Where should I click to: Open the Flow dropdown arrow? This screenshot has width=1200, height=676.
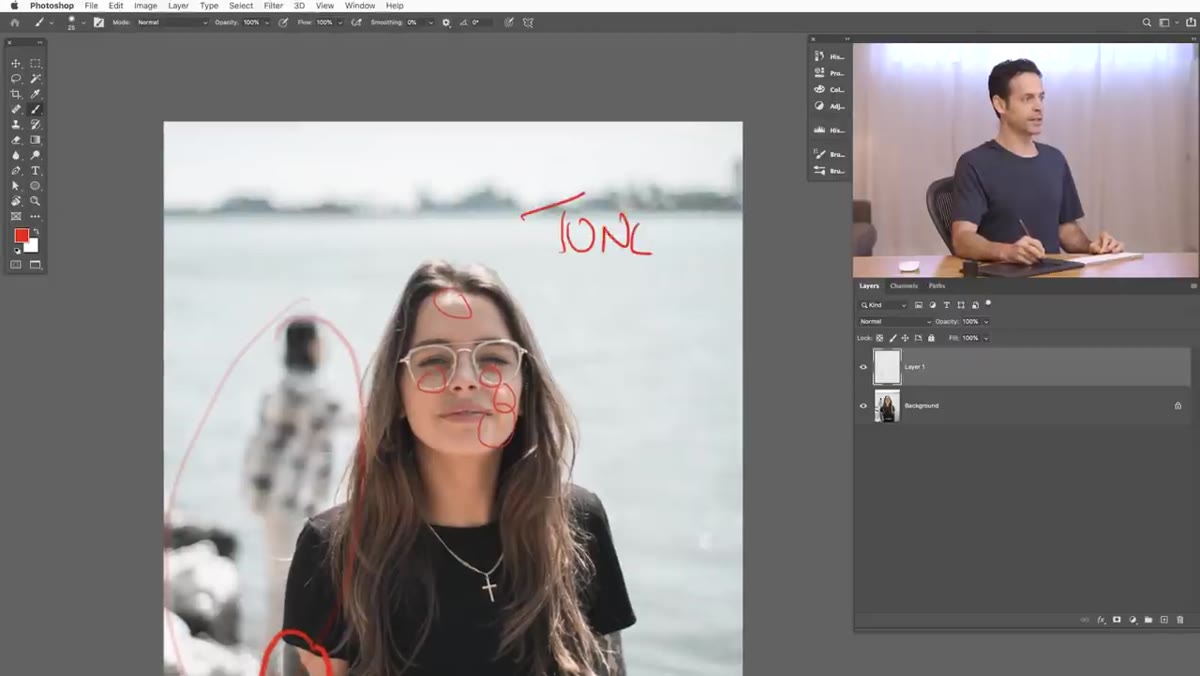click(x=340, y=22)
